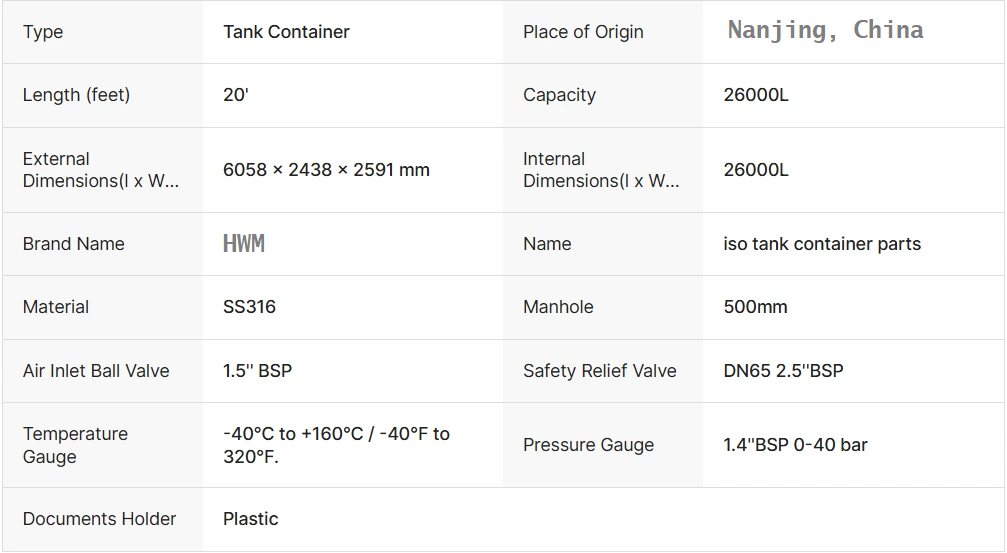This screenshot has width=1007, height=553.
Task: Select the Documents Holder value 'Plastic'
Action: click(x=251, y=519)
